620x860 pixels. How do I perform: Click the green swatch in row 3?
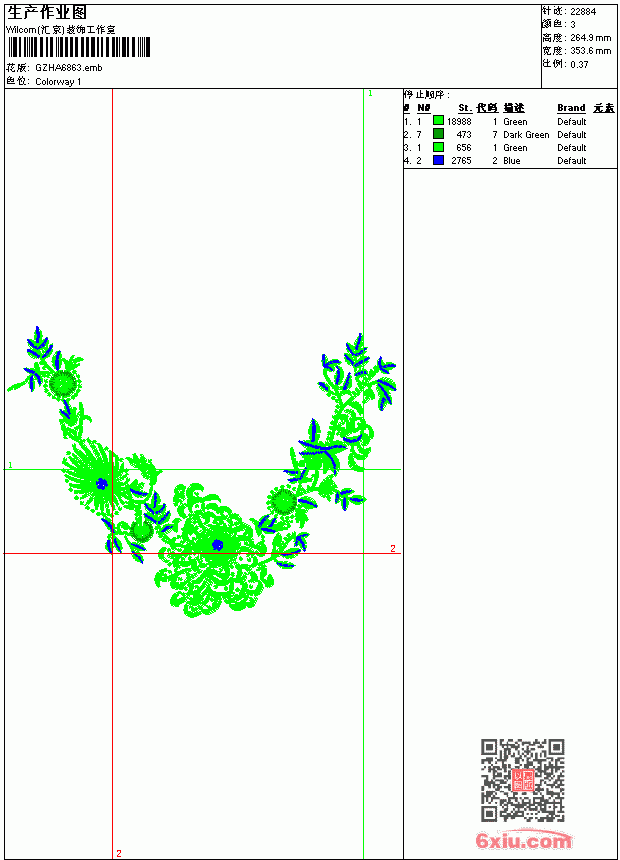438,147
